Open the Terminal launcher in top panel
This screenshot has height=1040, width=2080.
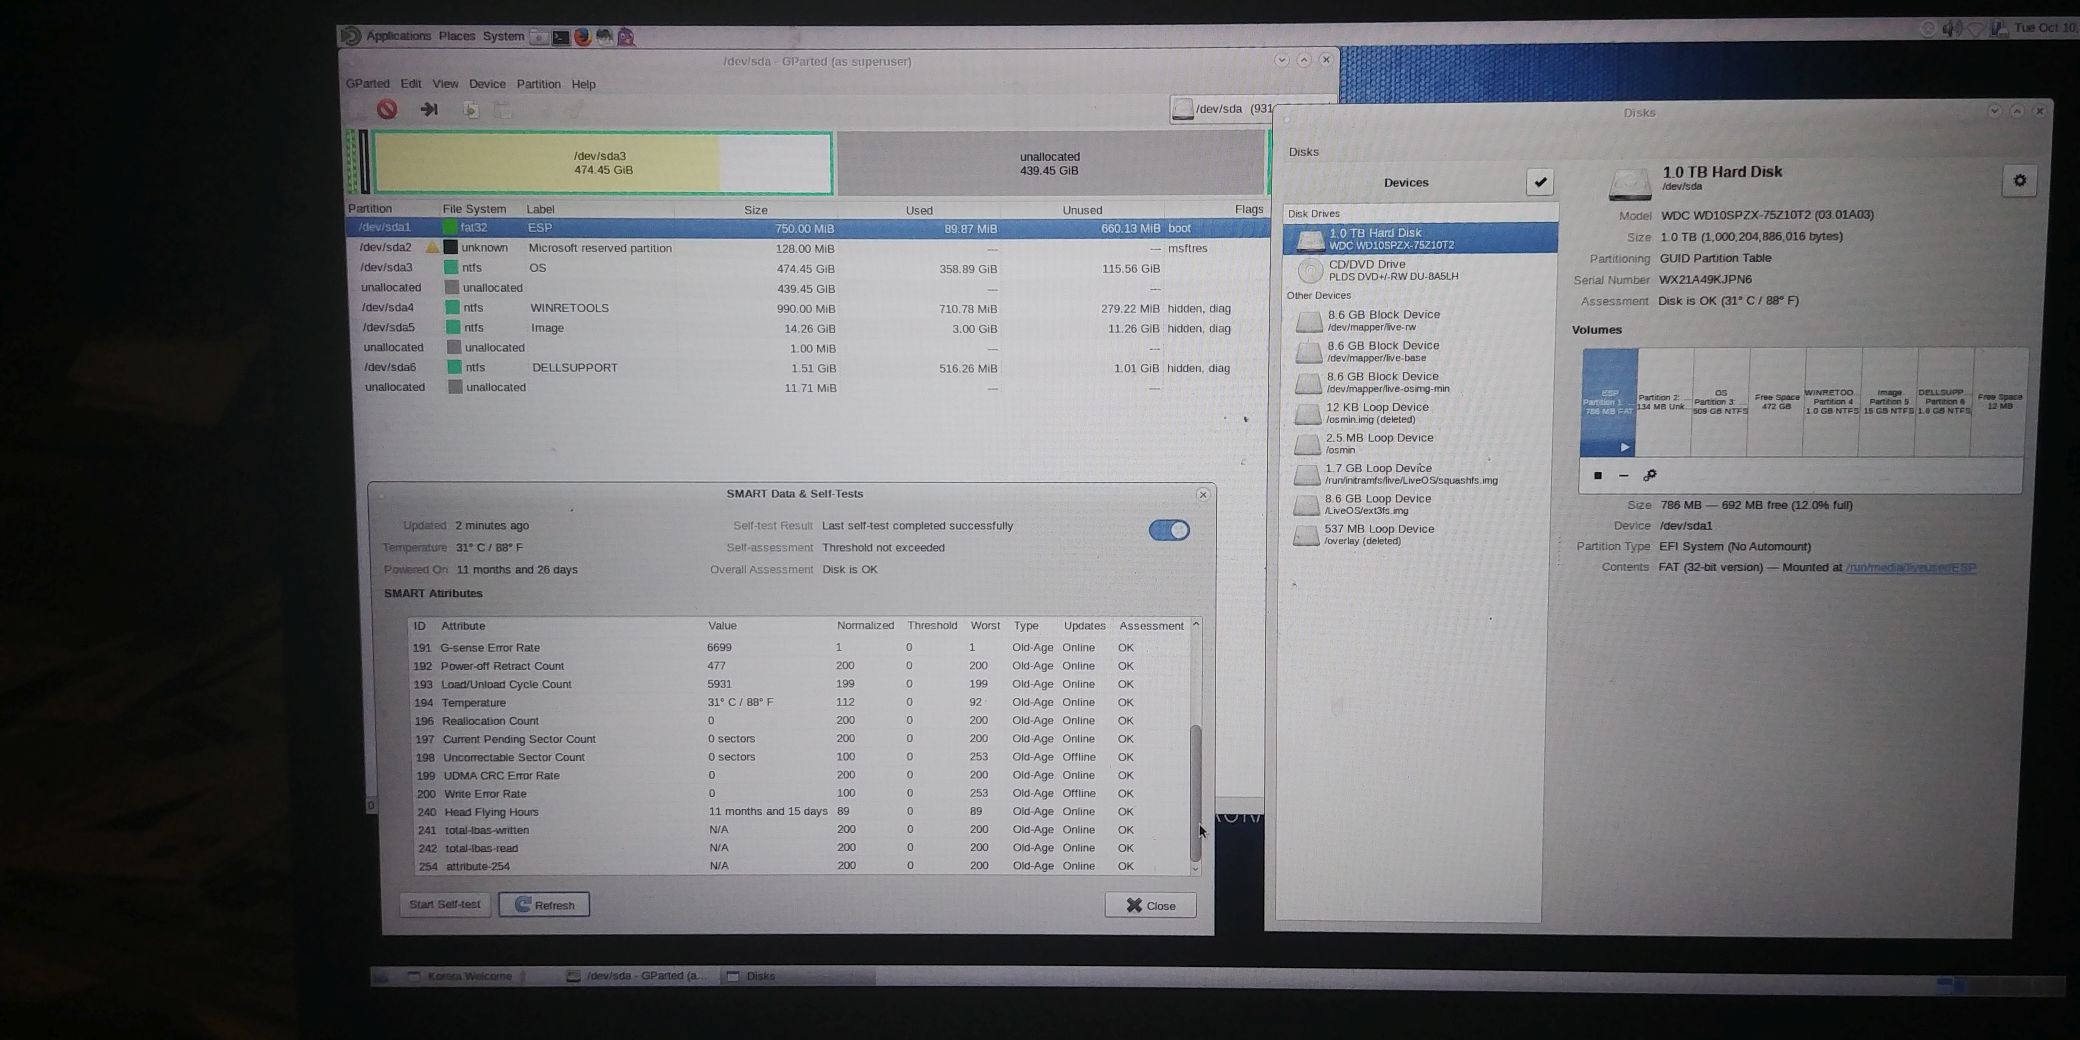pos(561,37)
